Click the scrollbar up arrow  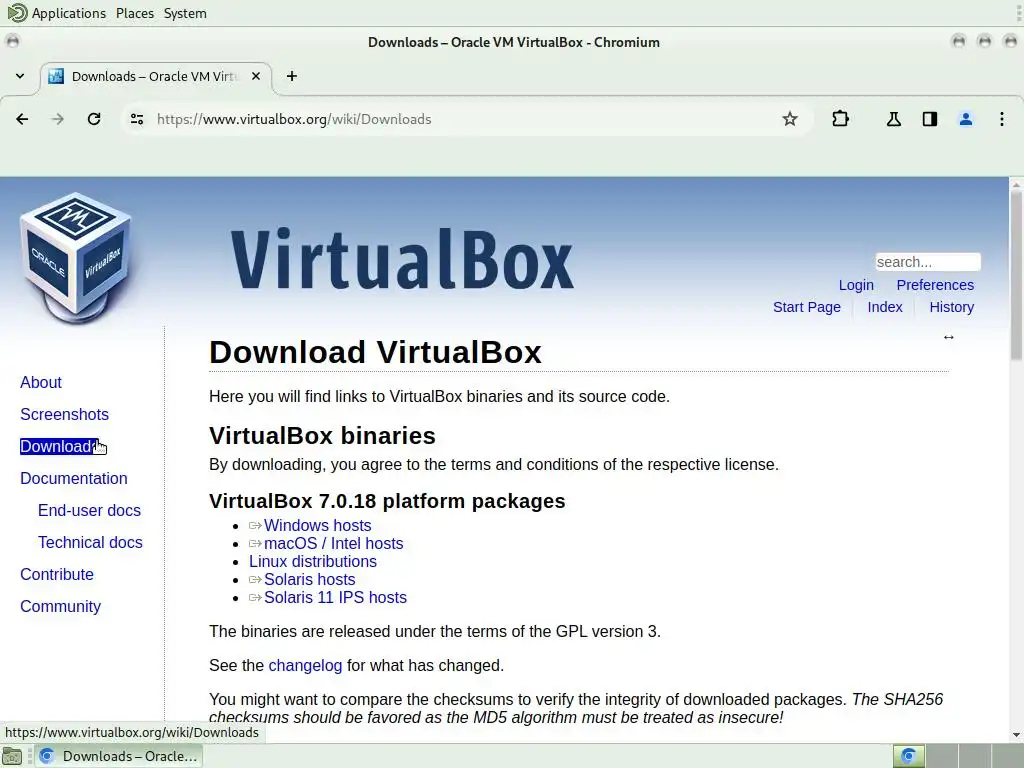point(1016,184)
